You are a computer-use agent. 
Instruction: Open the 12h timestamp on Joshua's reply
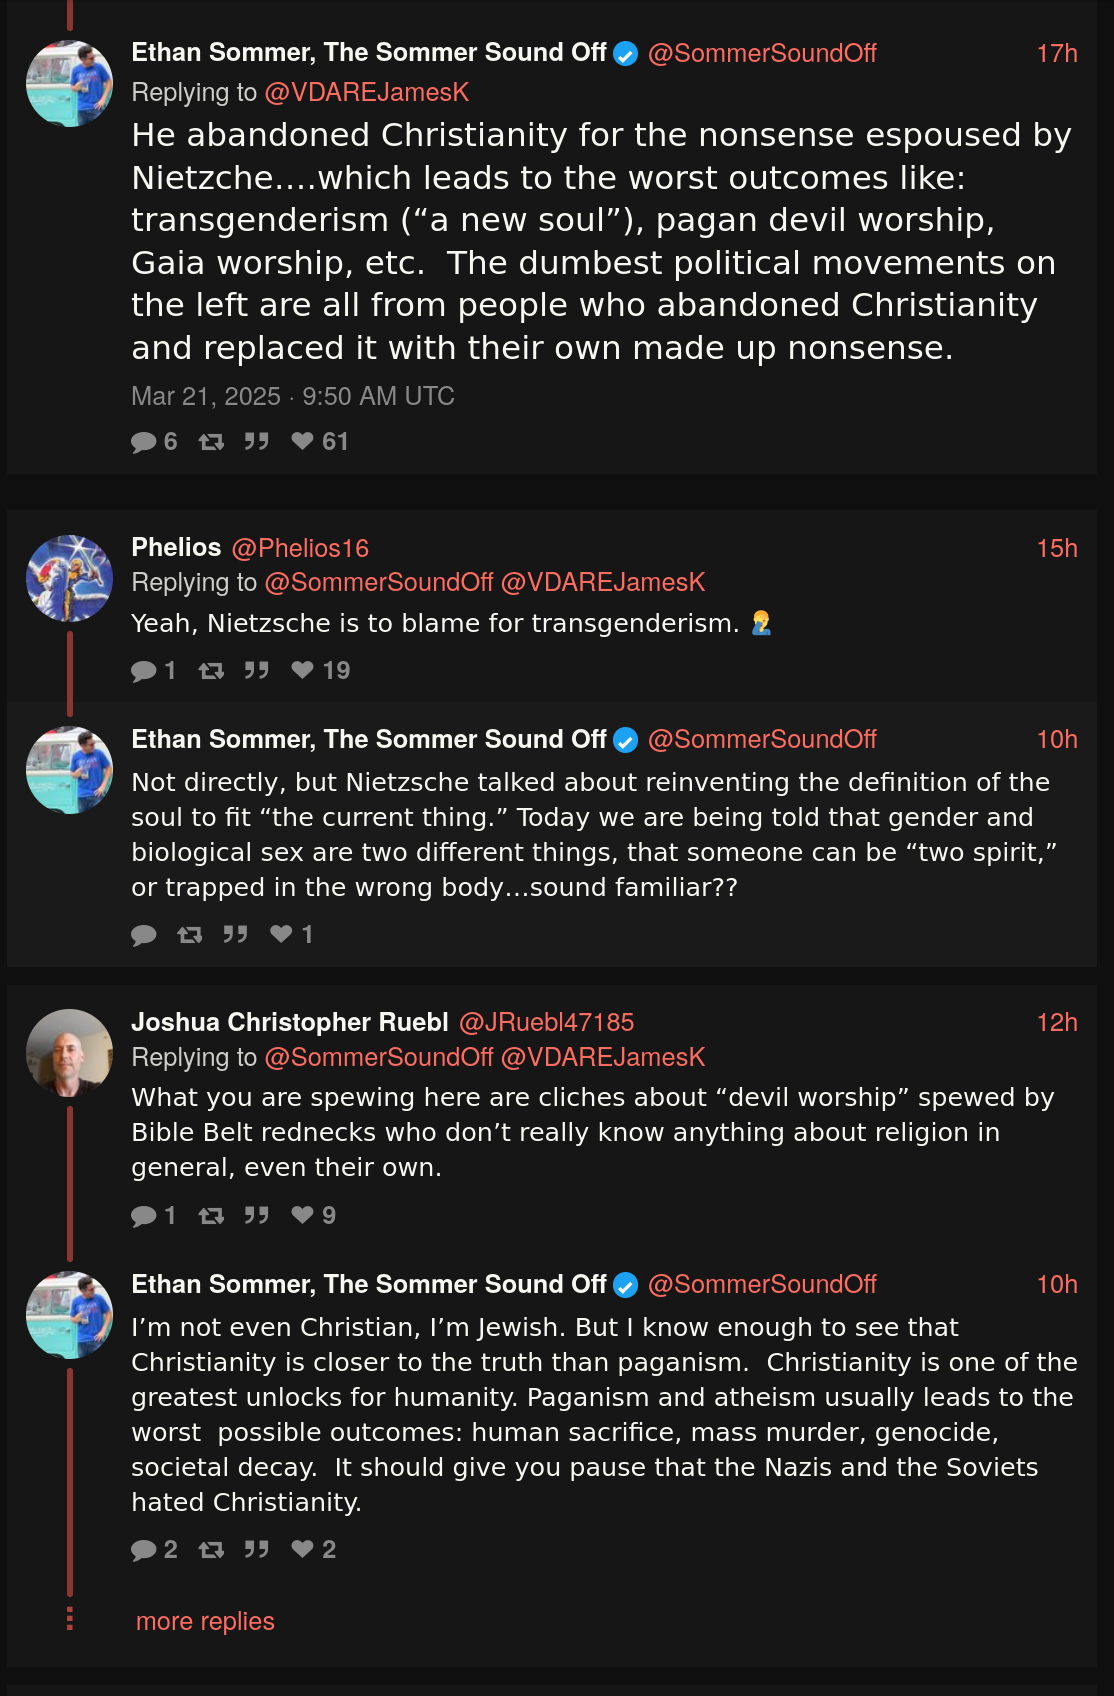tap(1057, 1022)
